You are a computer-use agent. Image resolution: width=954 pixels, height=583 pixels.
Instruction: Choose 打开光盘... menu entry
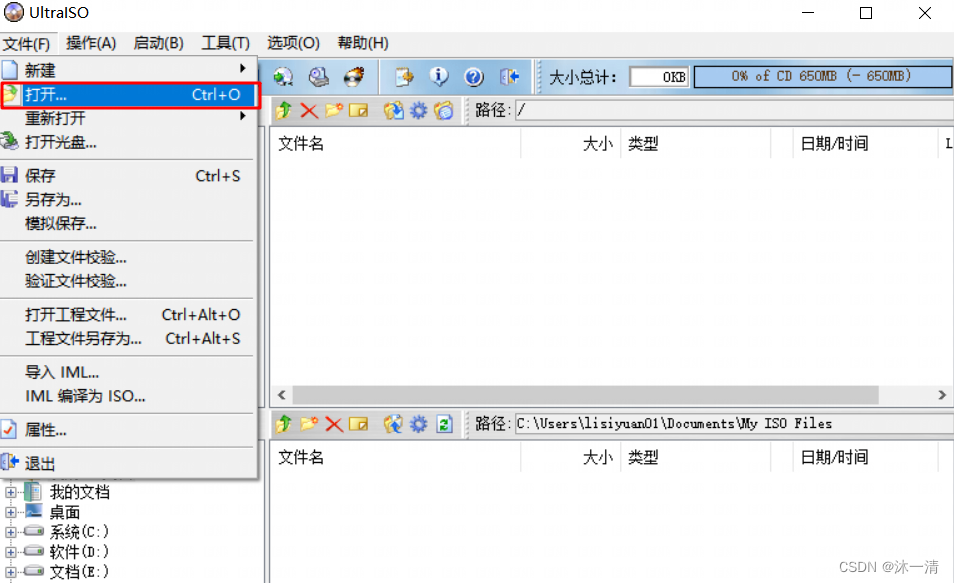[x=128, y=142]
